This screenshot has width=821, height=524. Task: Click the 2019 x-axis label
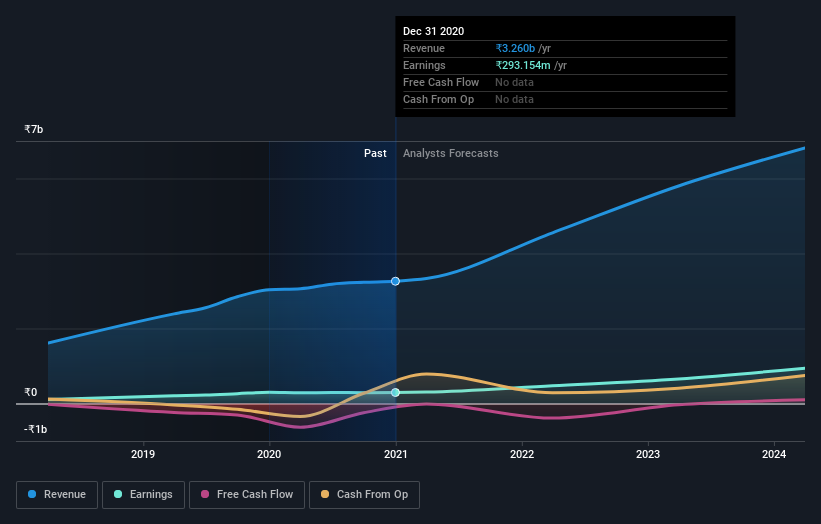[143, 454]
